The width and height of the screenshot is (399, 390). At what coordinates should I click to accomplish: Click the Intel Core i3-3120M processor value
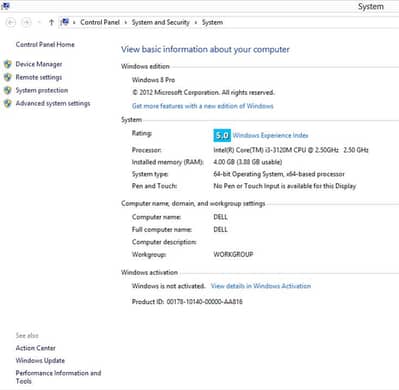(x=291, y=150)
